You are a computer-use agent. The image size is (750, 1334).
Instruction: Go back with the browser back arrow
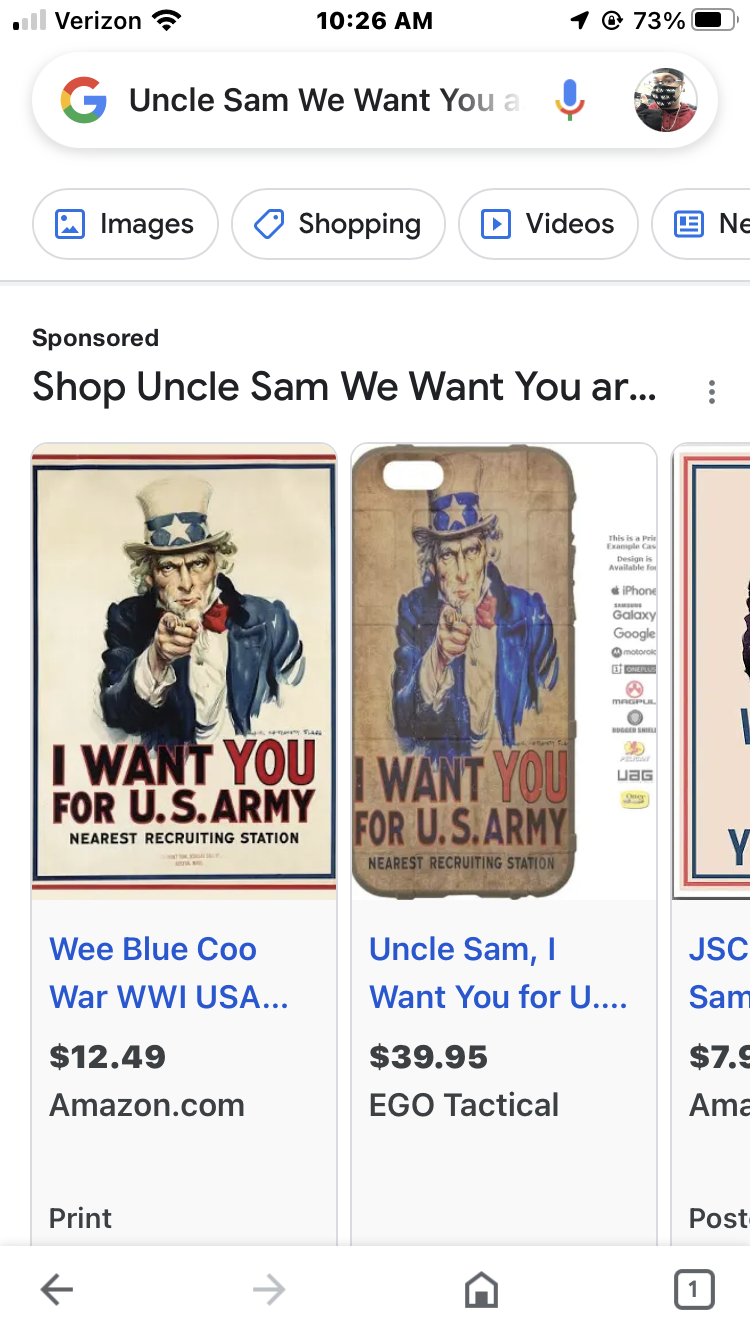[57, 1290]
